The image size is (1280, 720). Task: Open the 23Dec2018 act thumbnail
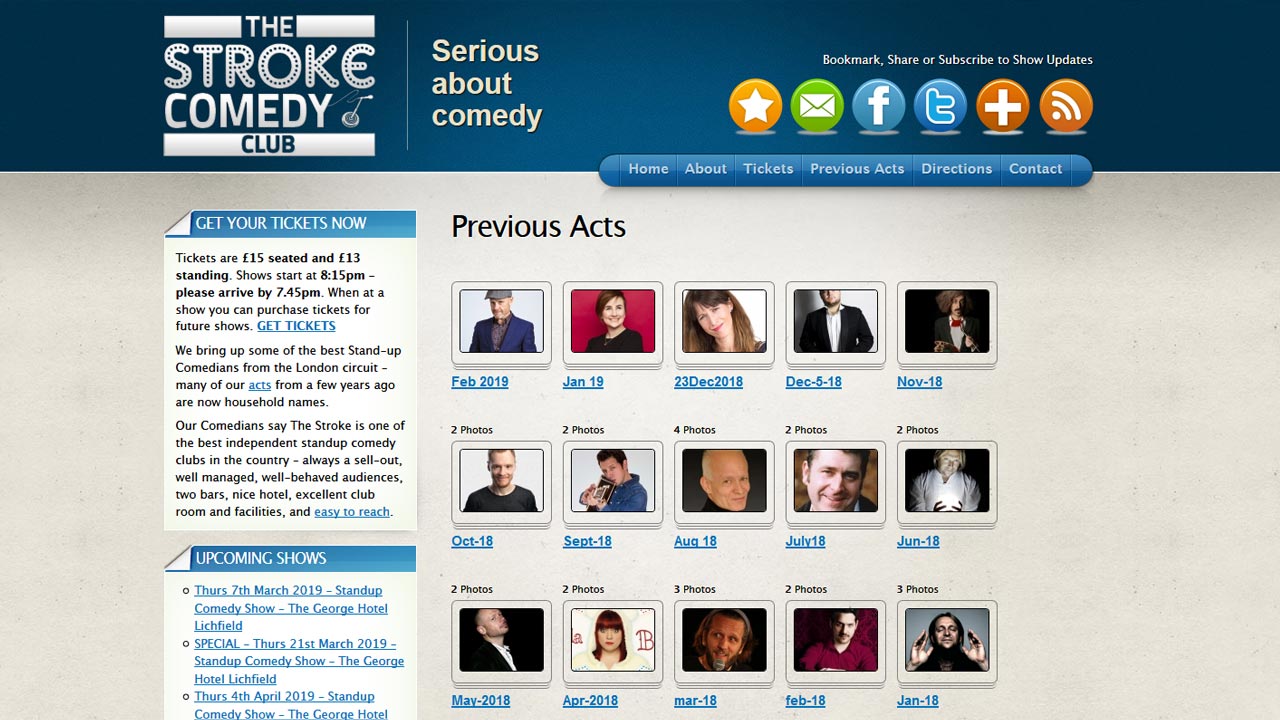pos(724,321)
